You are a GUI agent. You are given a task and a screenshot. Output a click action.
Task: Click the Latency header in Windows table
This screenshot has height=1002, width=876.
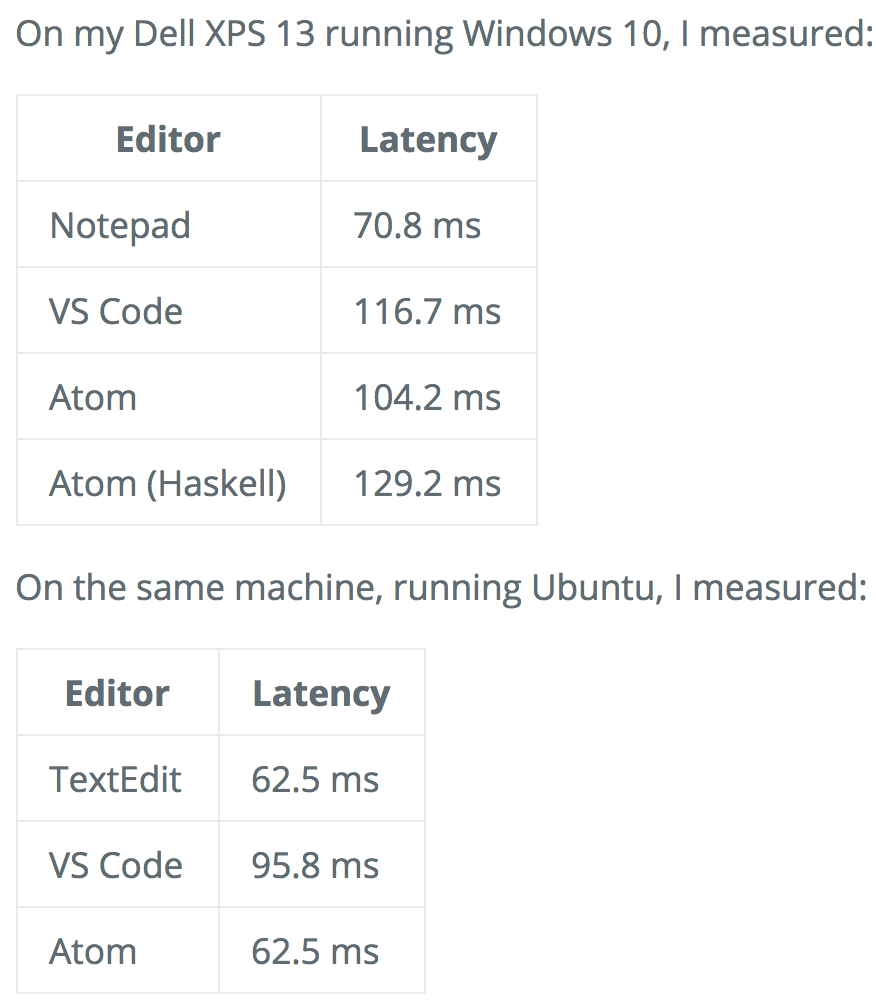[428, 140]
